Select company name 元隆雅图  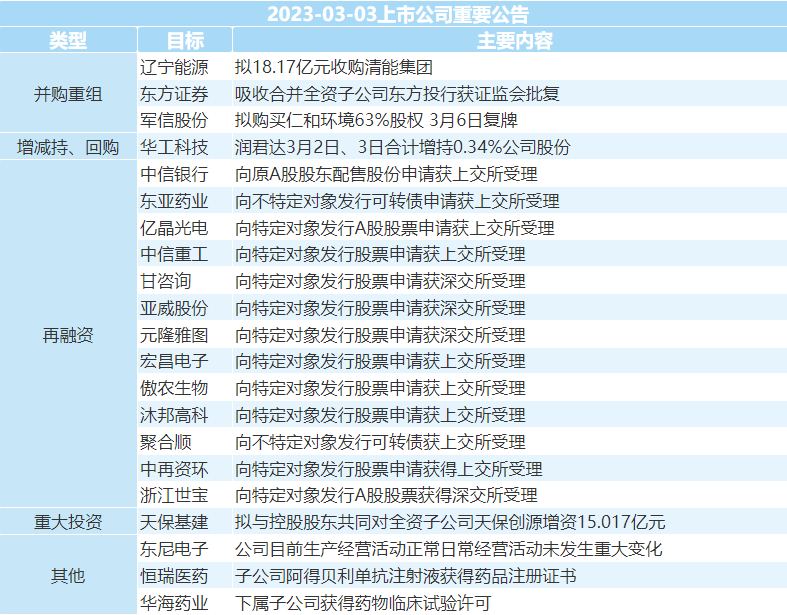click(174, 335)
